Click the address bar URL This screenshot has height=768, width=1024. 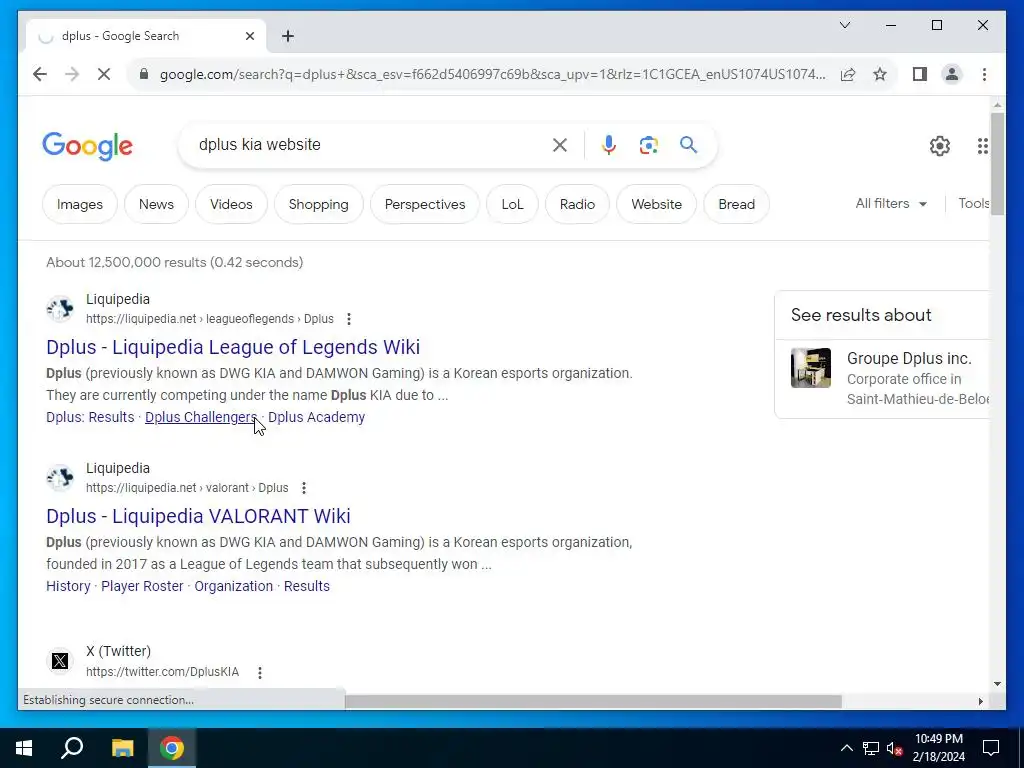click(492, 74)
